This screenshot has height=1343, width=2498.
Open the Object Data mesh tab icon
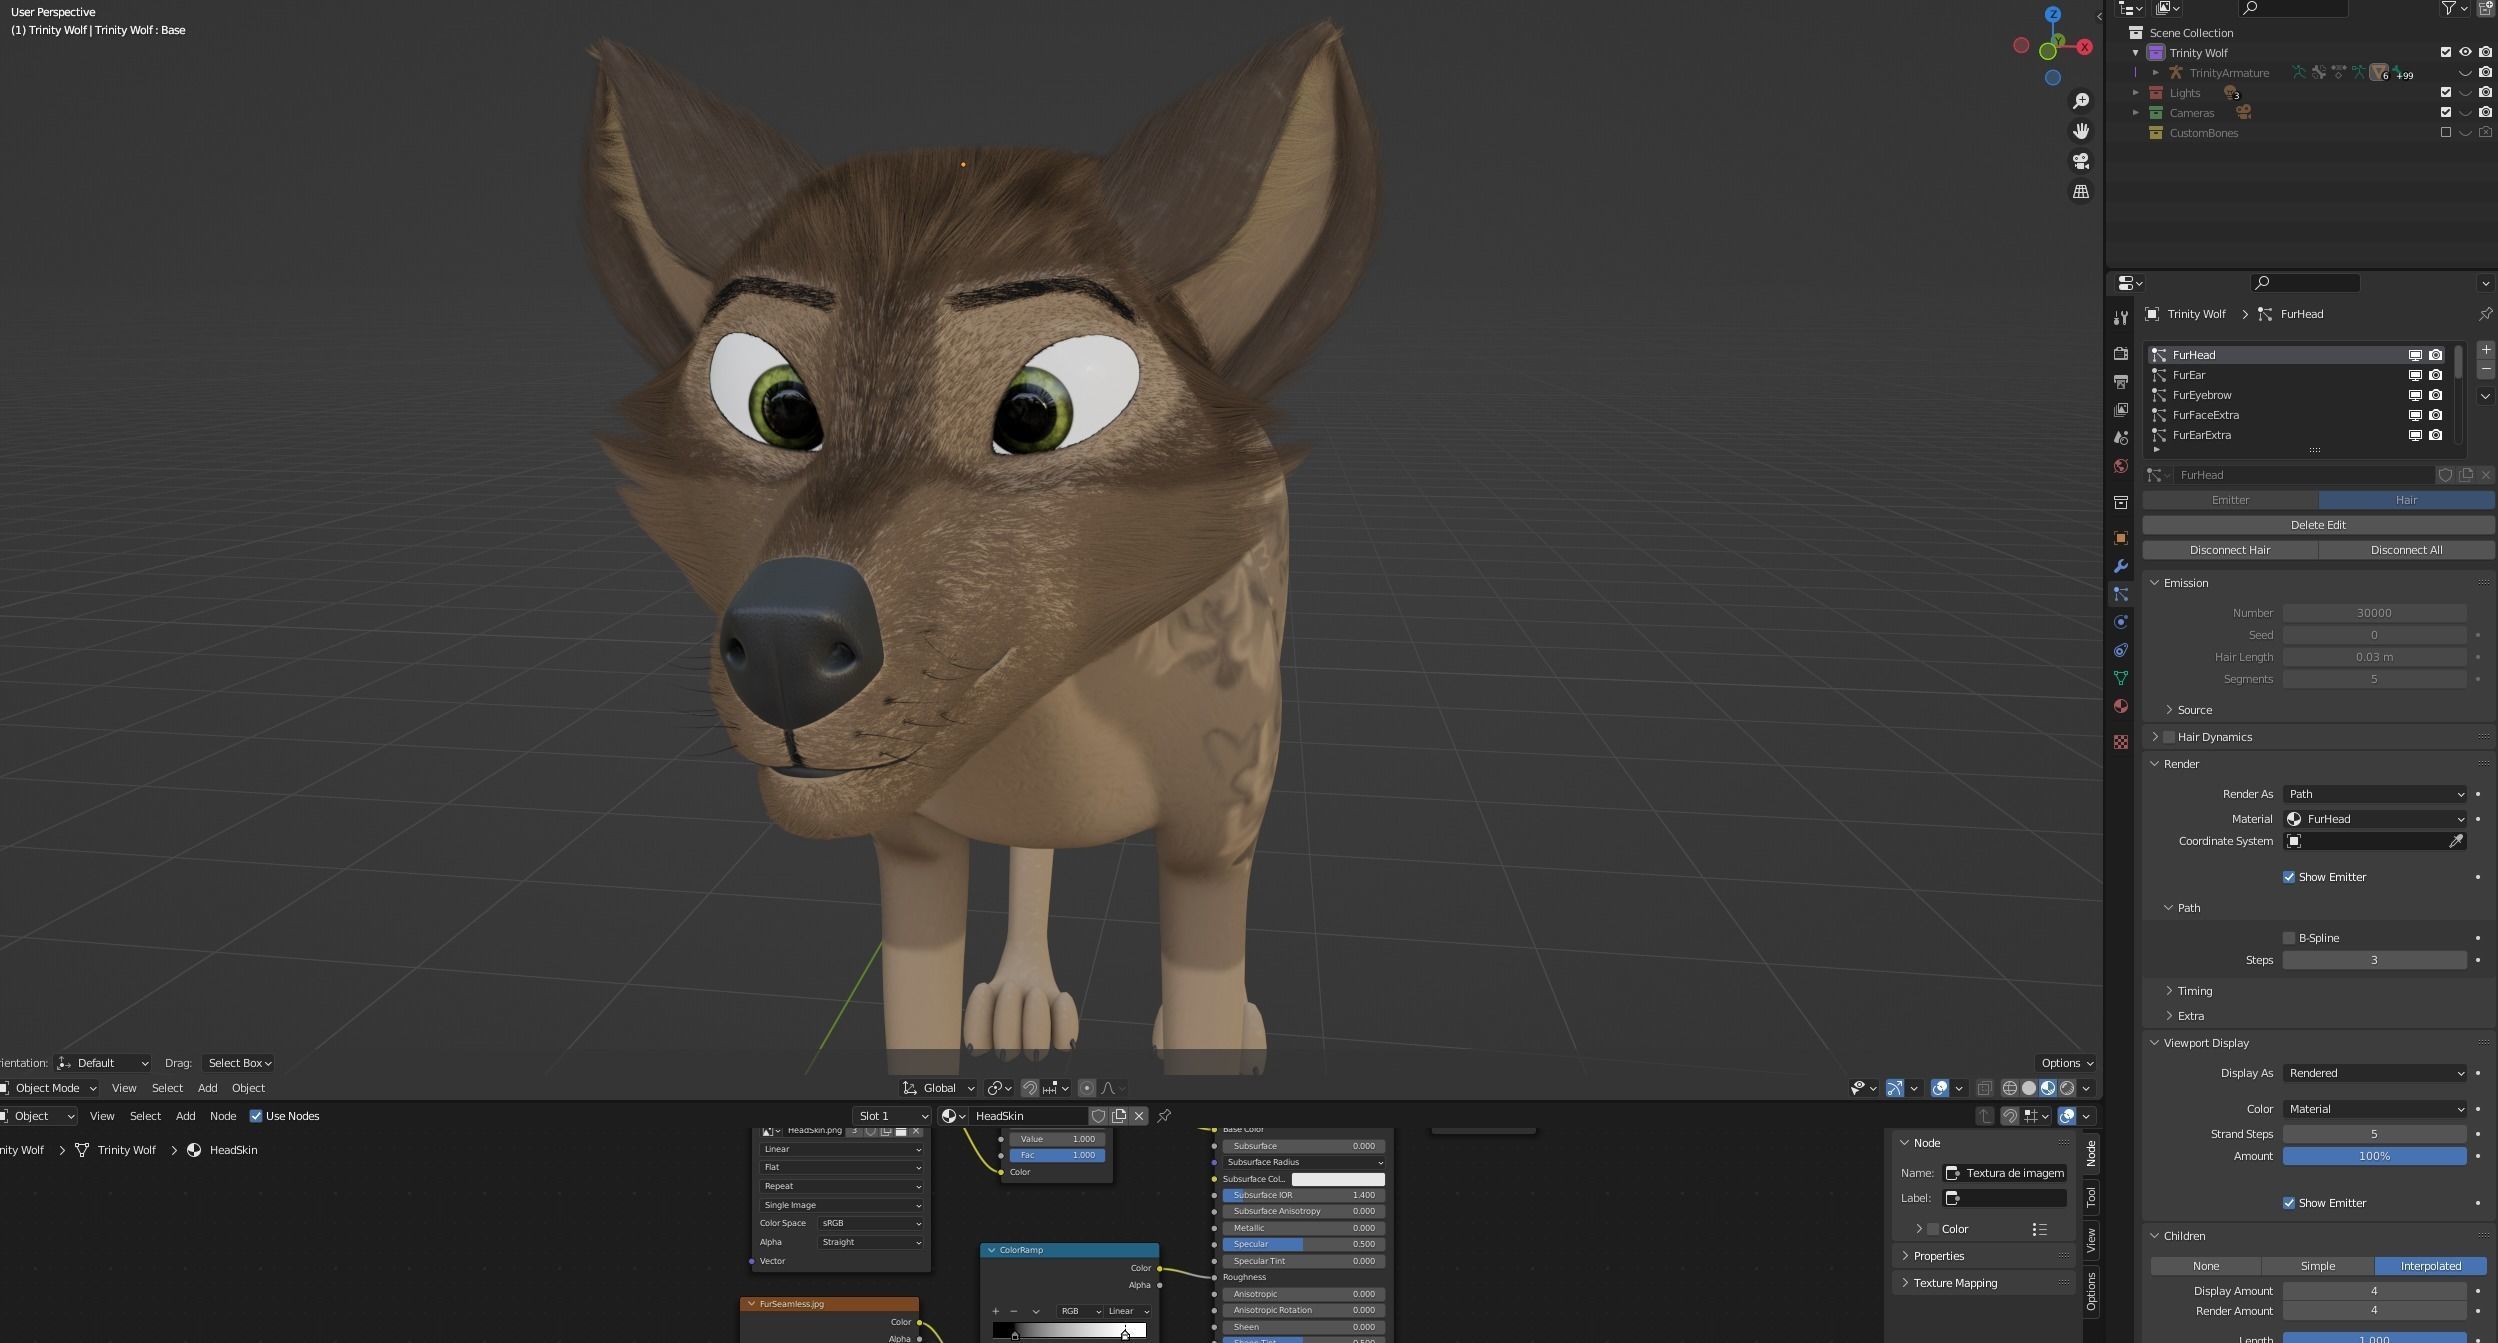(x=2120, y=678)
